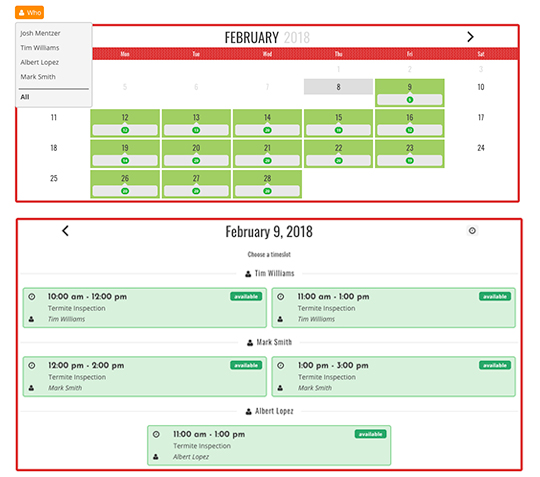Select Mark Smith in the Who list

coord(38,76)
